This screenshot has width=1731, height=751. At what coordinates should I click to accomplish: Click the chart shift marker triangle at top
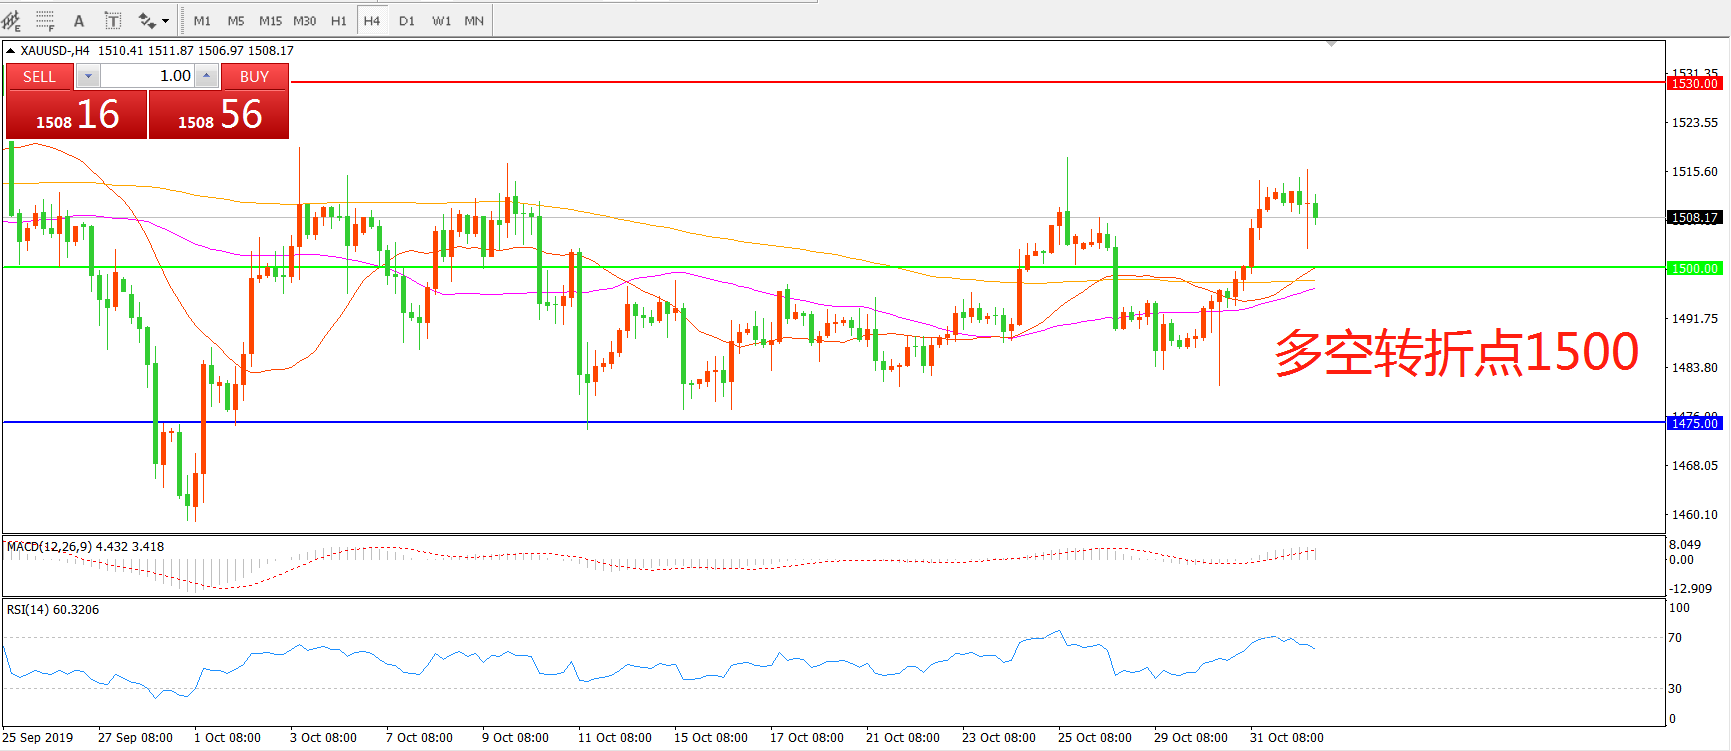1331,44
